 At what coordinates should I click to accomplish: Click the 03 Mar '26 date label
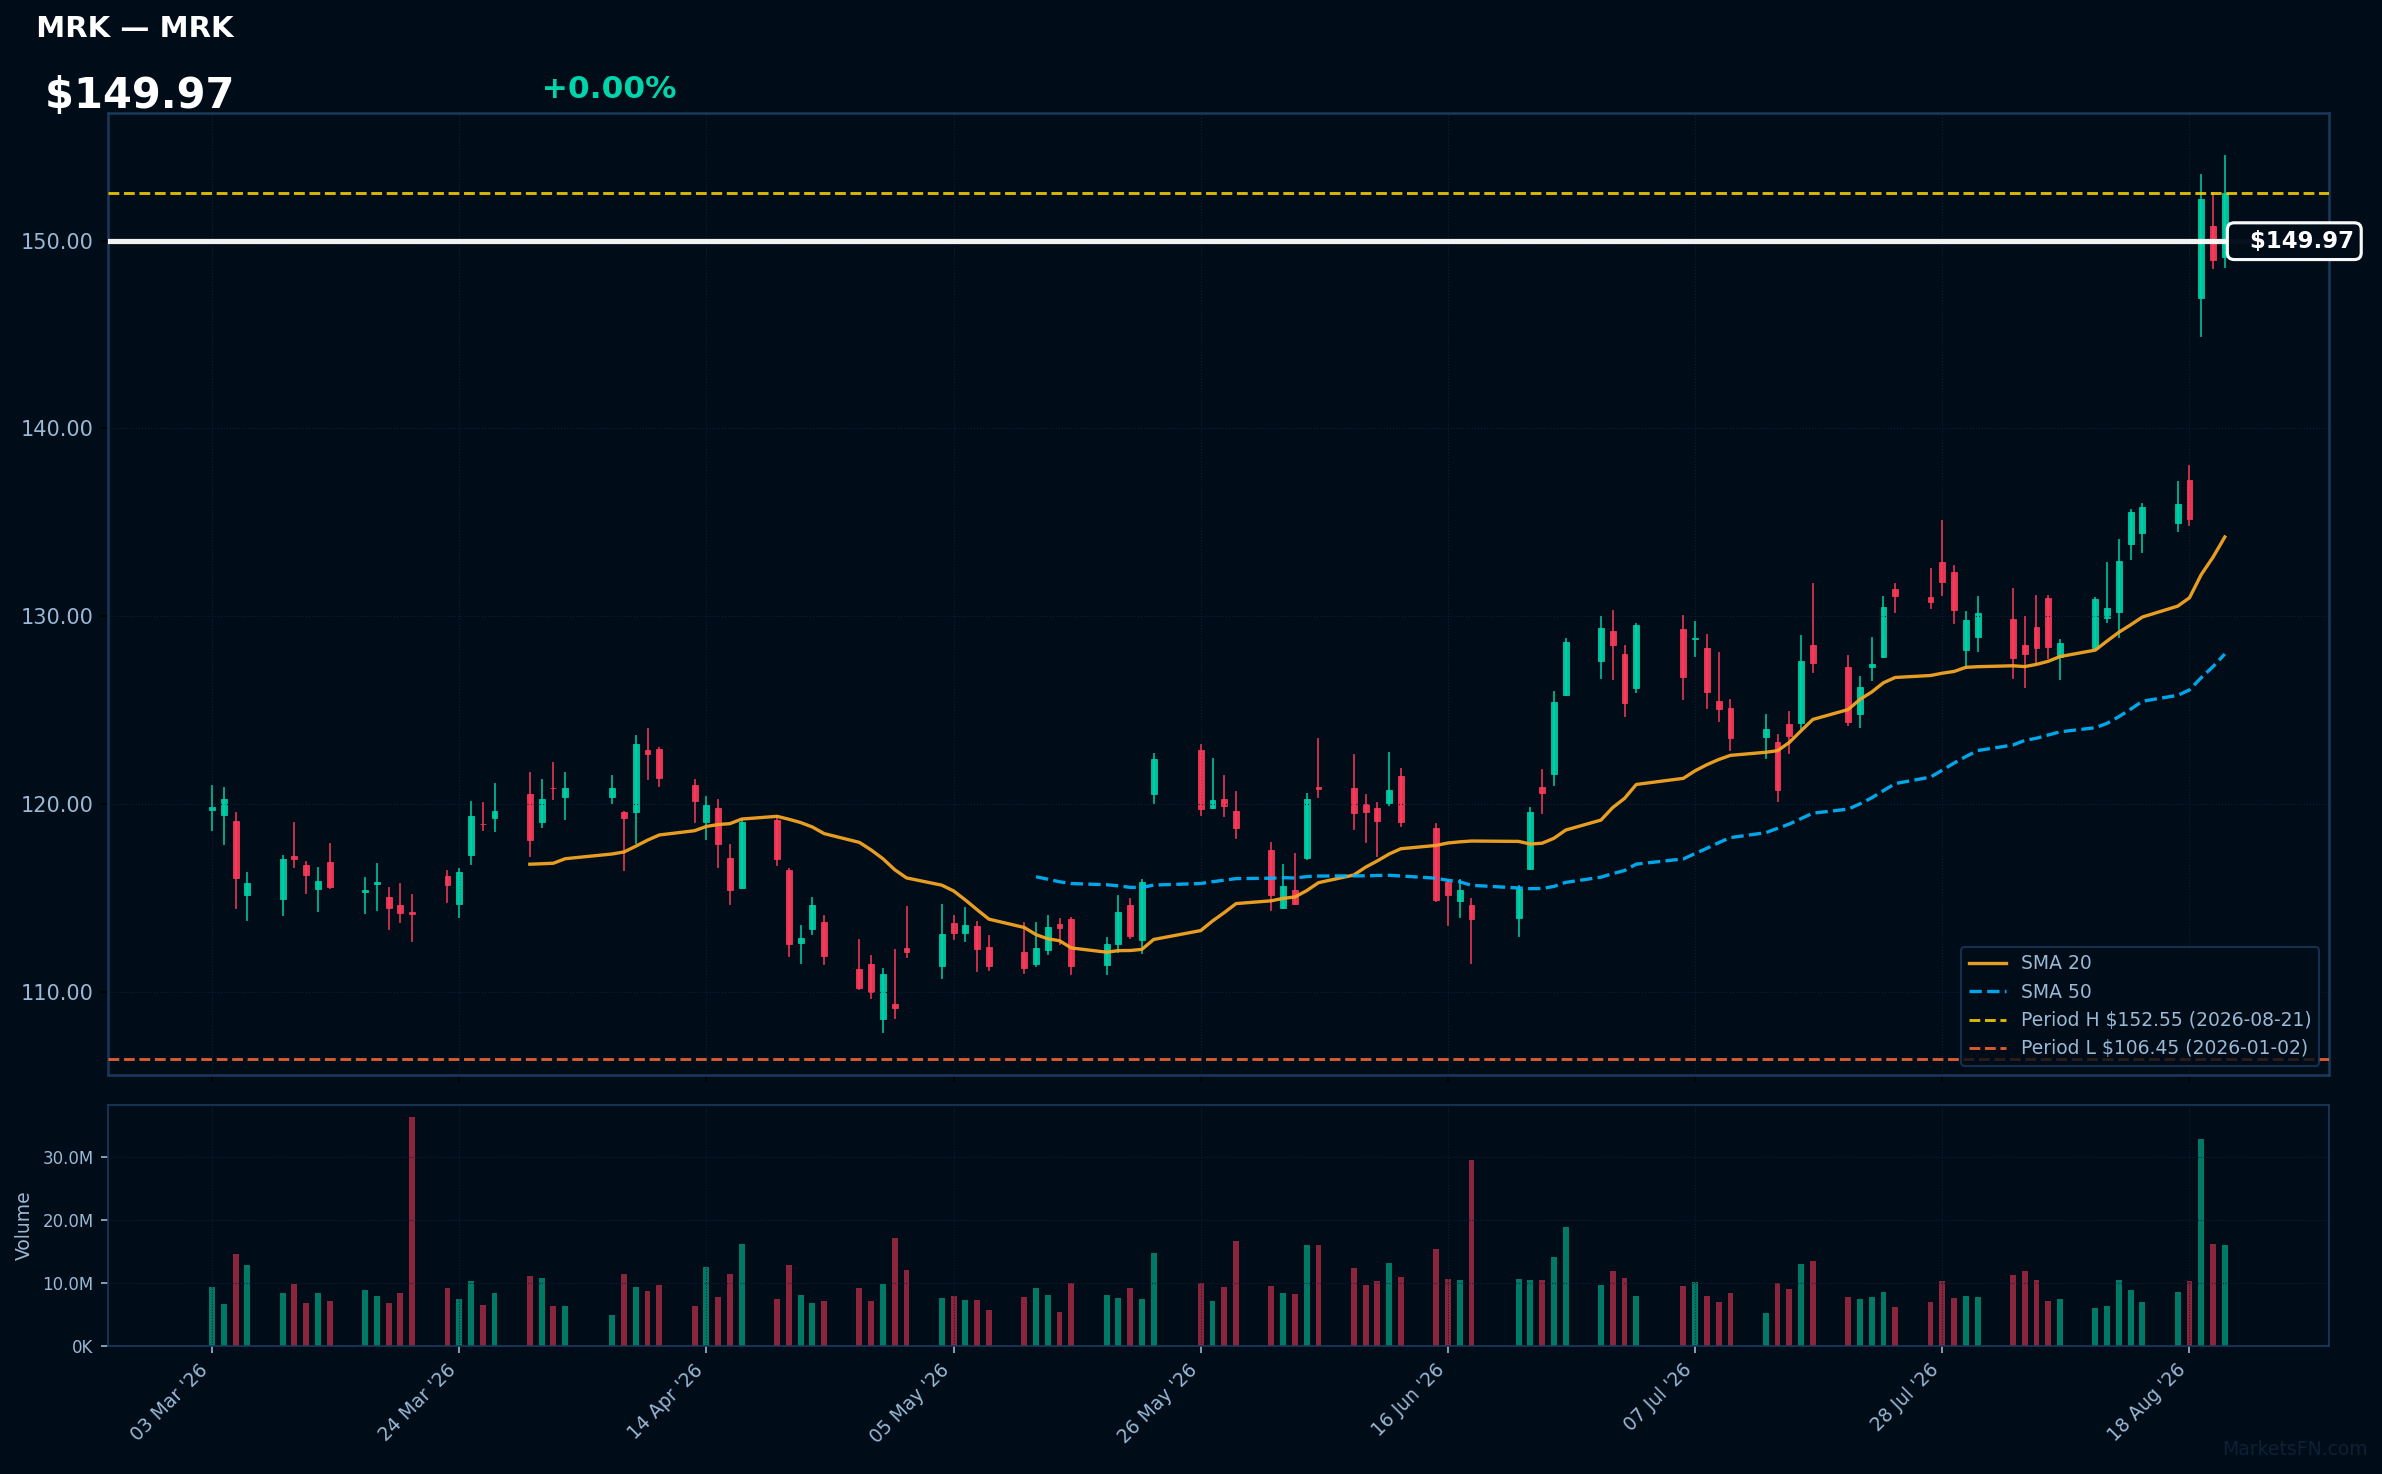pos(169,1402)
